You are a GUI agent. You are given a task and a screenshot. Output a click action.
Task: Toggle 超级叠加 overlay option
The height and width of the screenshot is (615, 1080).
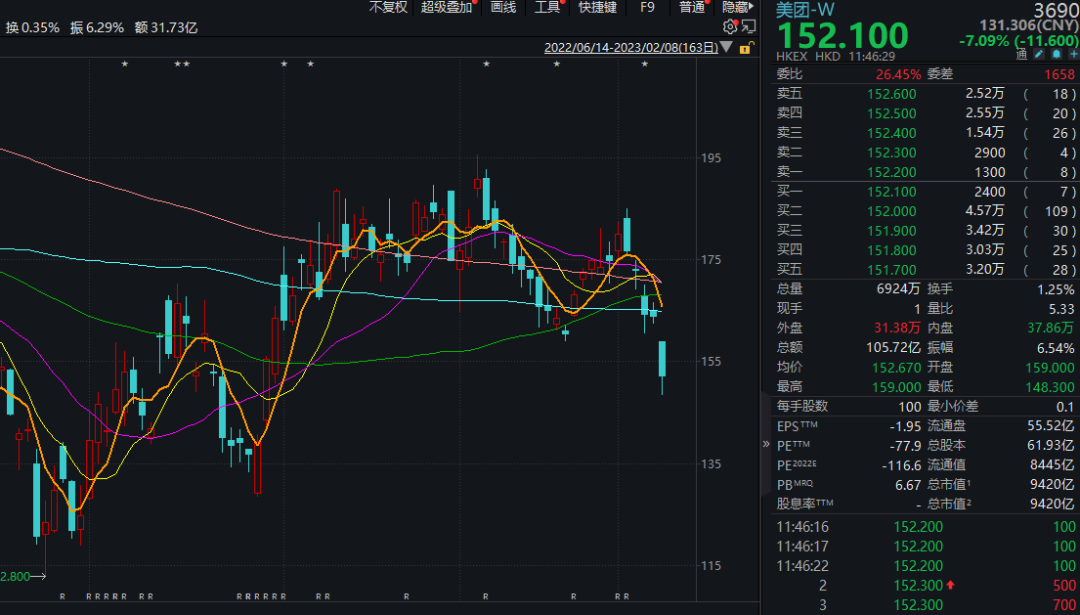click(446, 7)
